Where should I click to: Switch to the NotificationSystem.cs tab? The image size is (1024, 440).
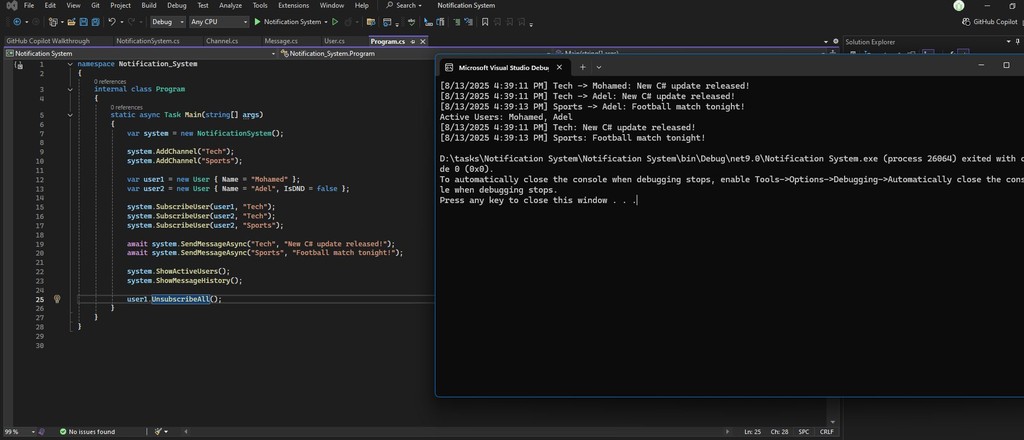pyautogui.click(x=148, y=41)
